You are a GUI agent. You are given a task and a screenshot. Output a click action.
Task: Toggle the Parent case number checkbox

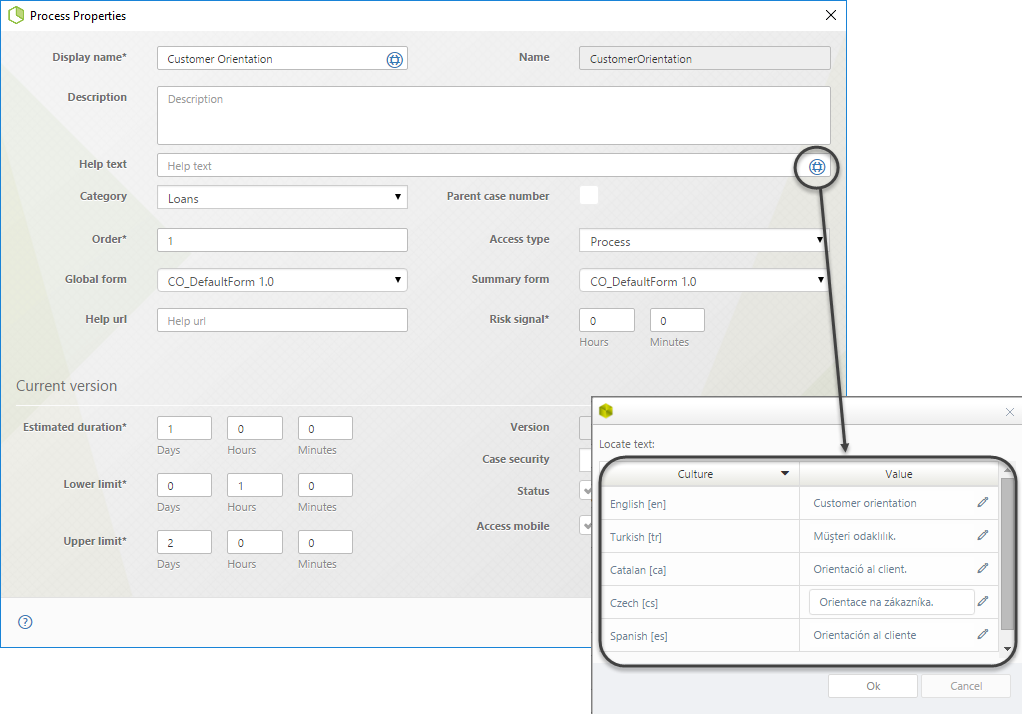[x=589, y=195]
